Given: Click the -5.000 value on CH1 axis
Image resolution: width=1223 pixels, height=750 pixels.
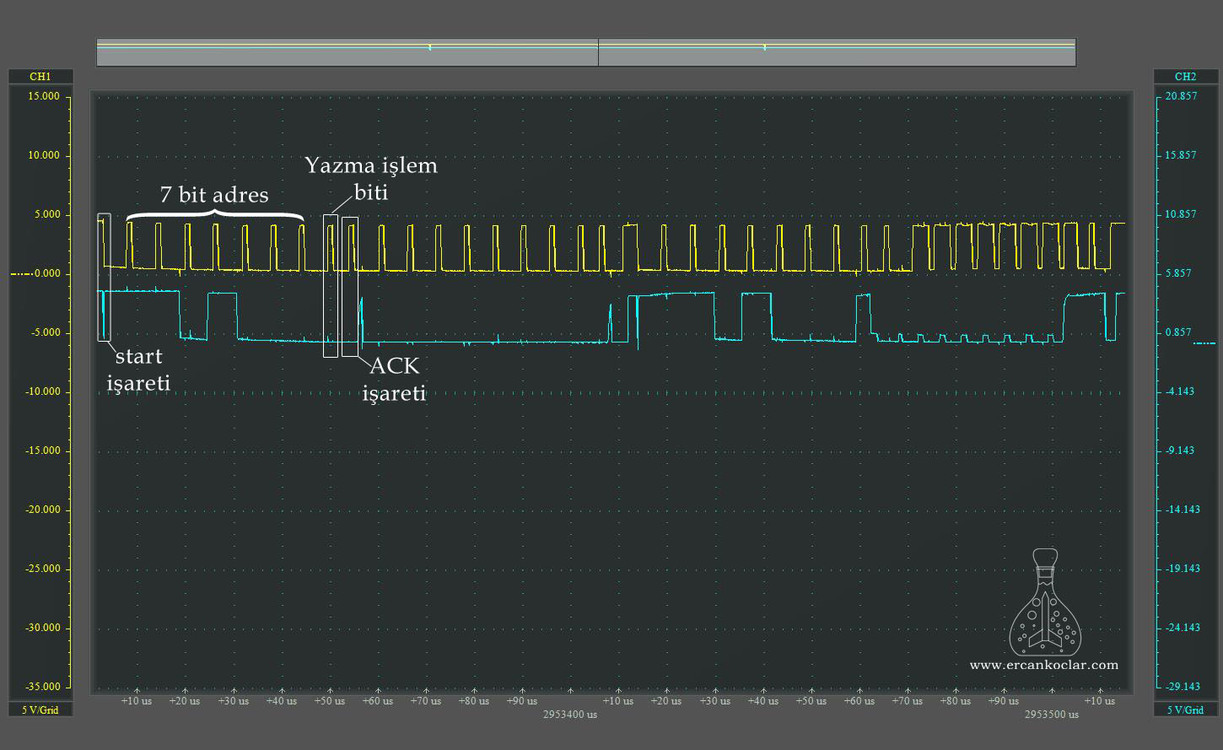Looking at the screenshot, I should click(47, 333).
